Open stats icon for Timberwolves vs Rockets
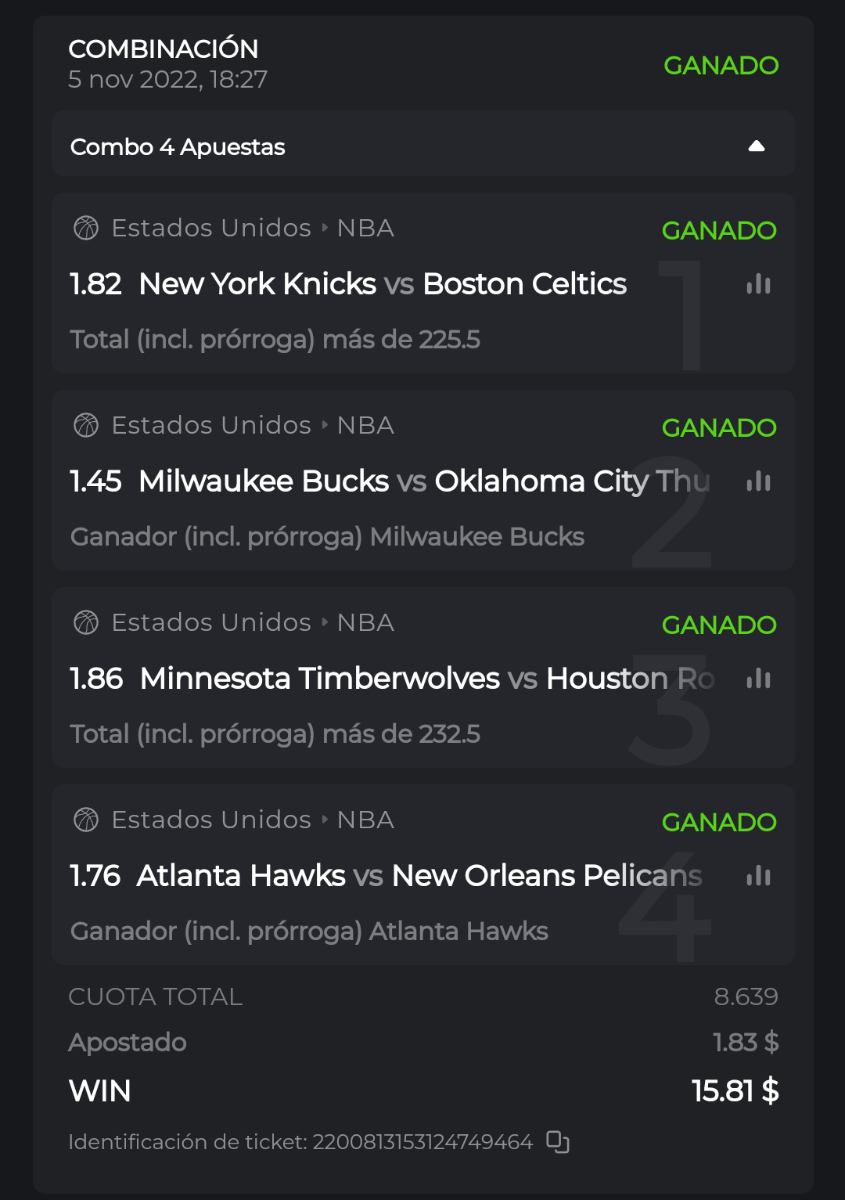The image size is (845, 1200). coord(758,679)
